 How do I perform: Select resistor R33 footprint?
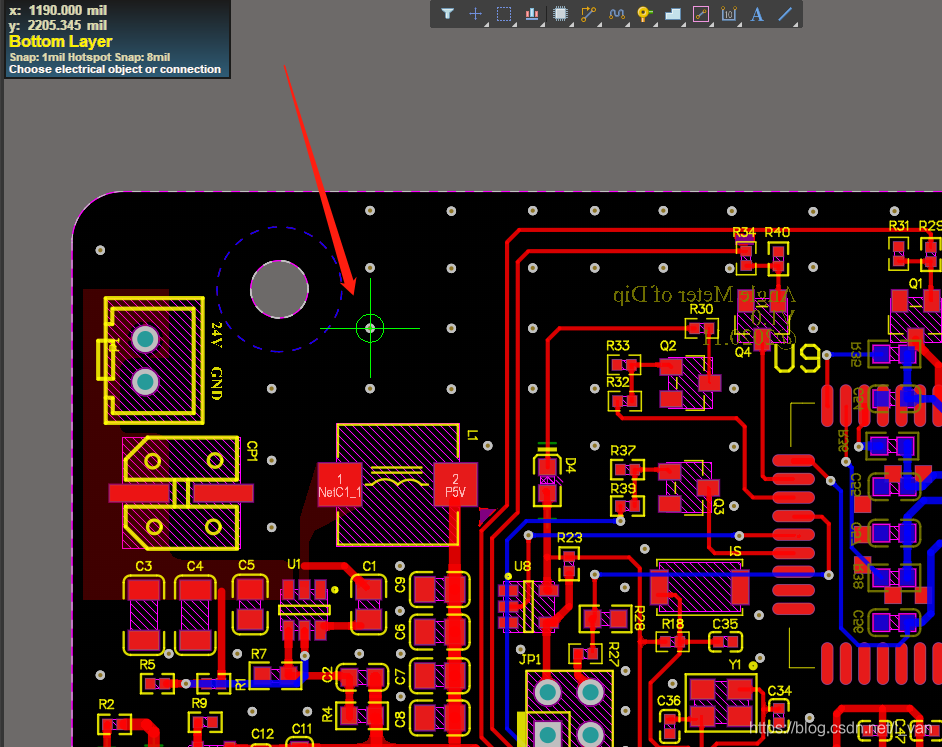(624, 364)
